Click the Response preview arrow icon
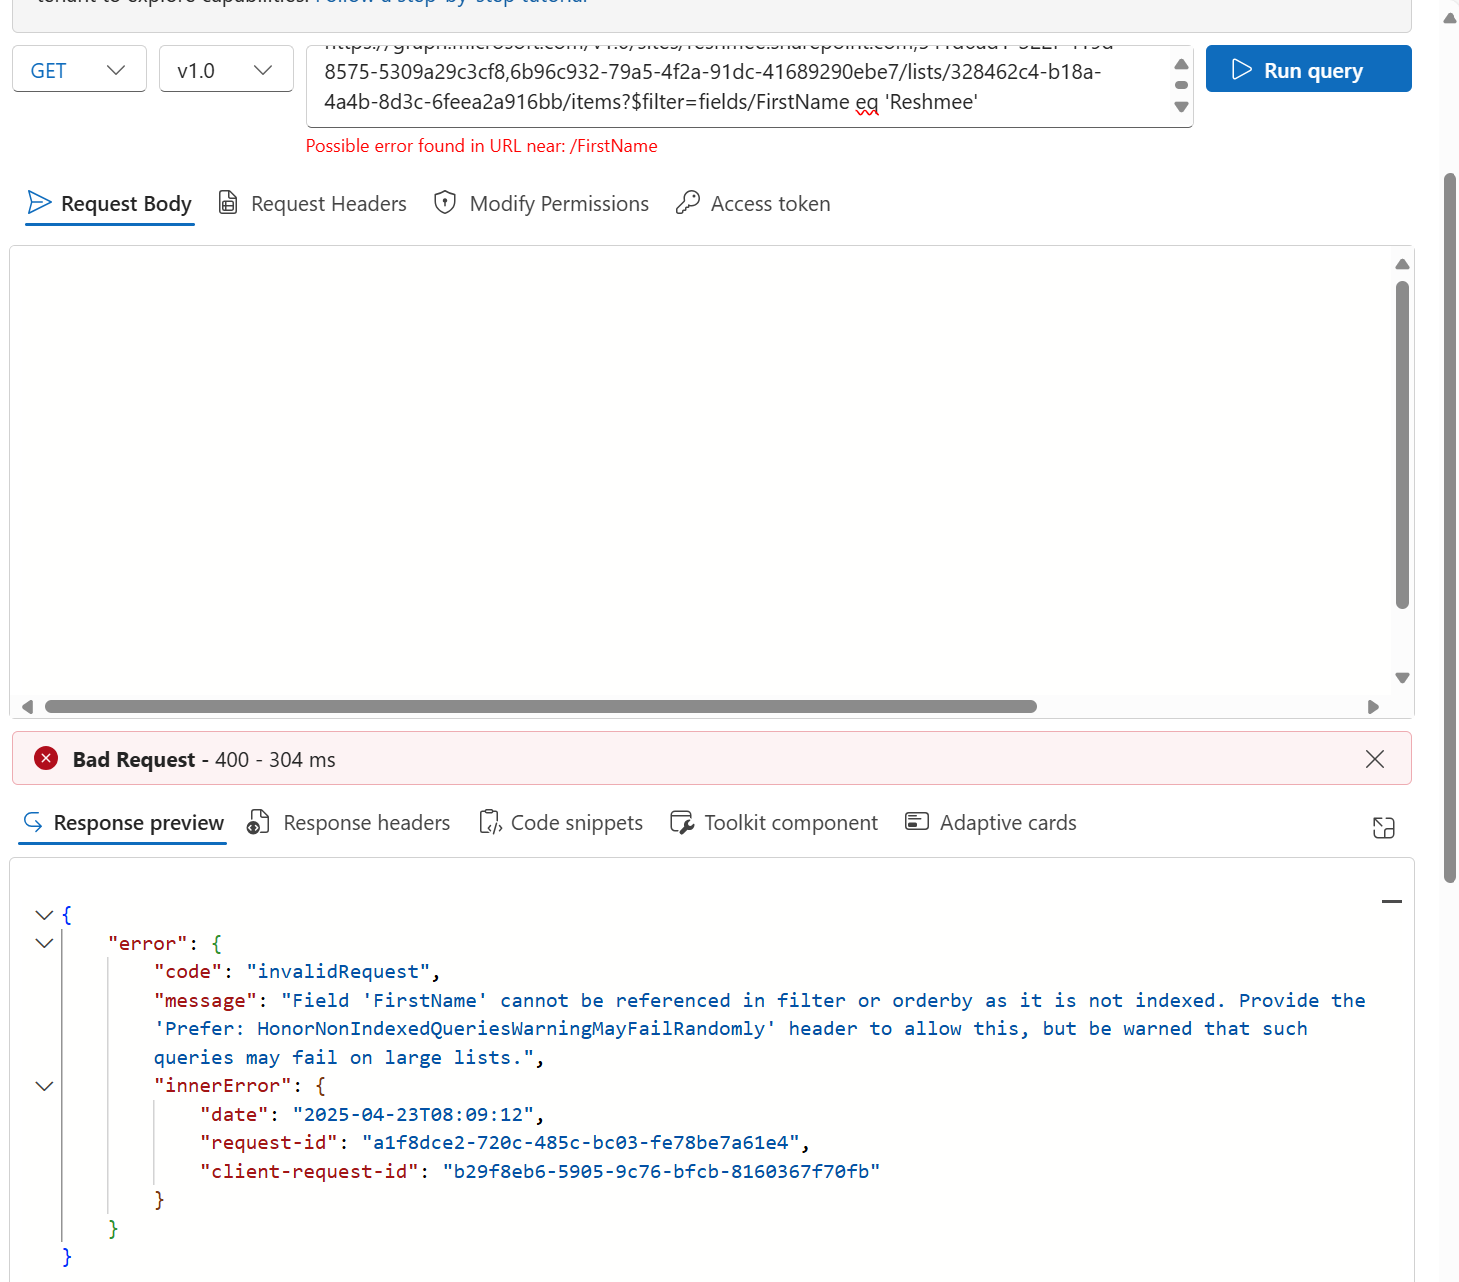Screen dimensions: 1459x1282 [33, 822]
